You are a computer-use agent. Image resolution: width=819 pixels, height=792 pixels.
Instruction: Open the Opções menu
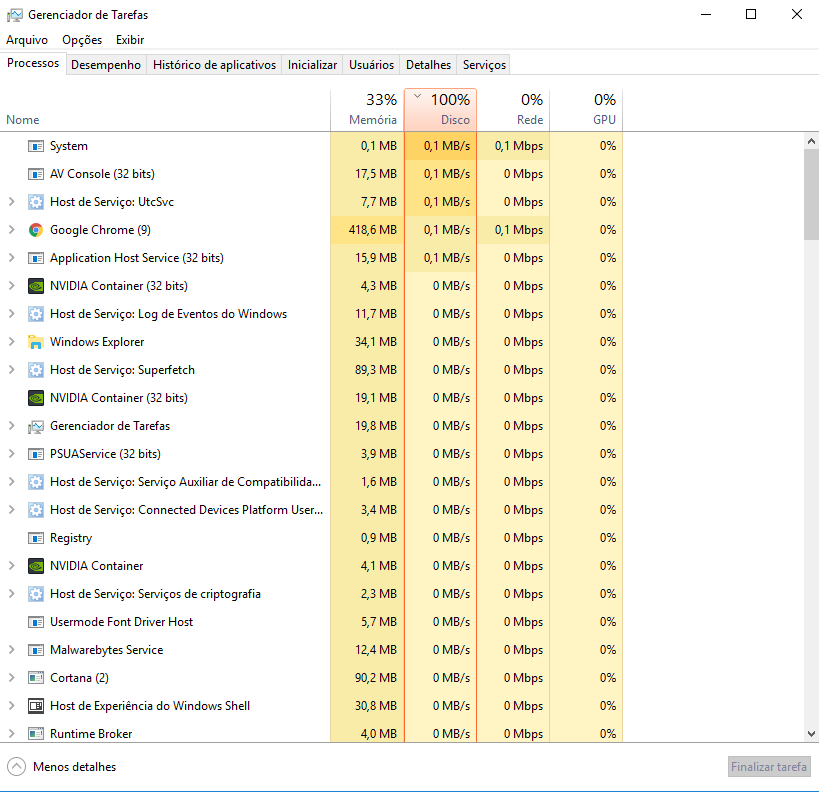pos(82,40)
